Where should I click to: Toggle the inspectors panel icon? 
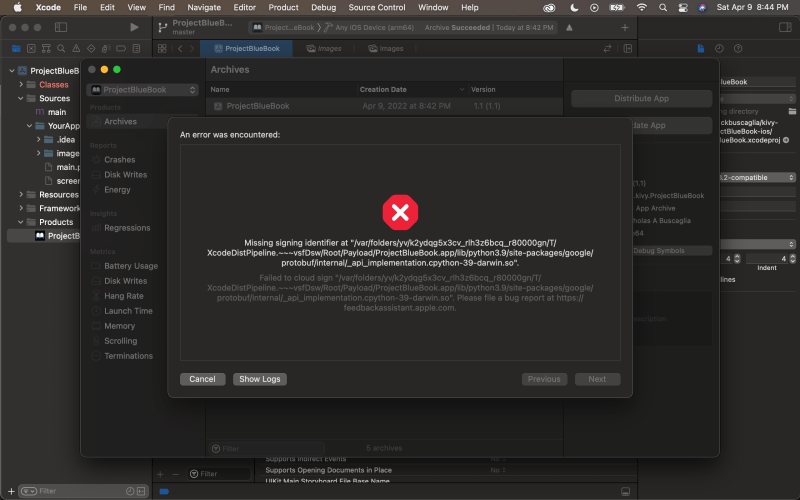[x=785, y=27]
